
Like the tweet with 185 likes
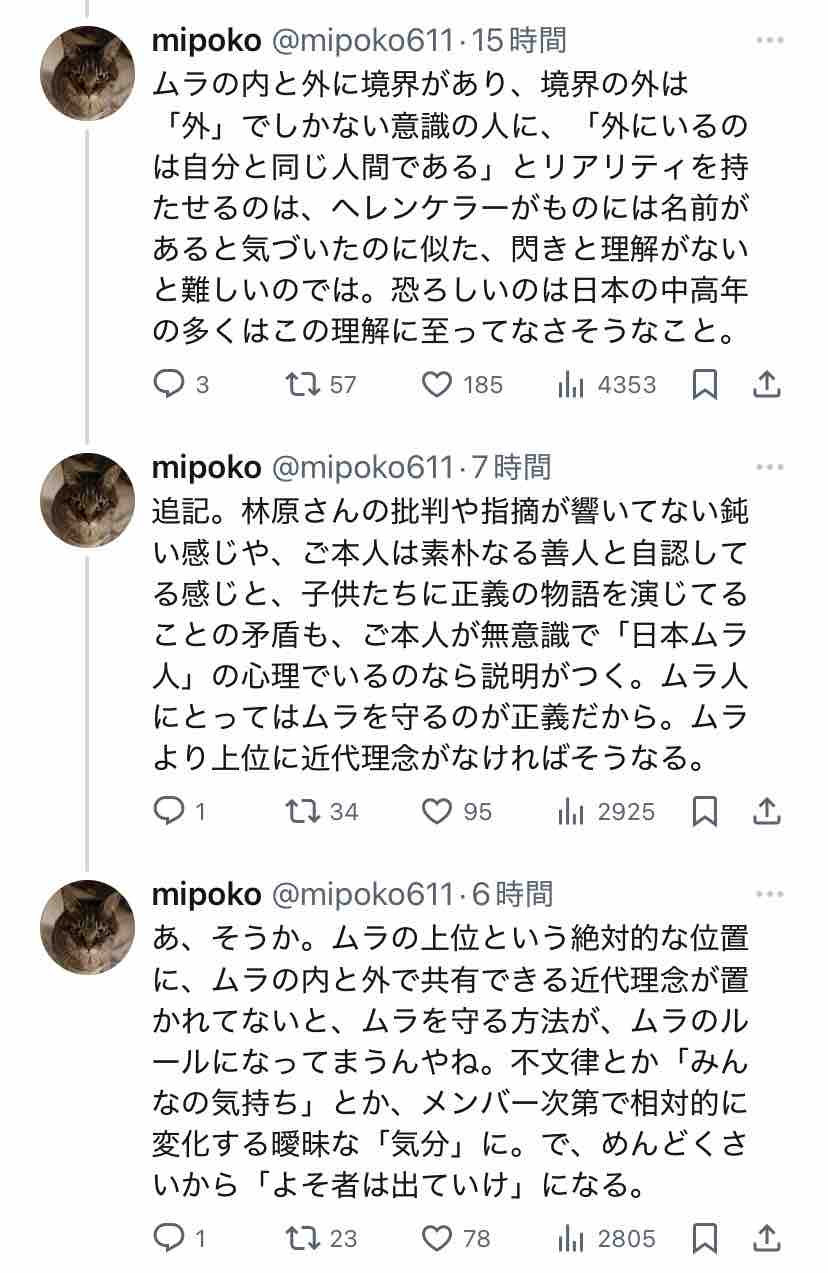click(x=437, y=385)
